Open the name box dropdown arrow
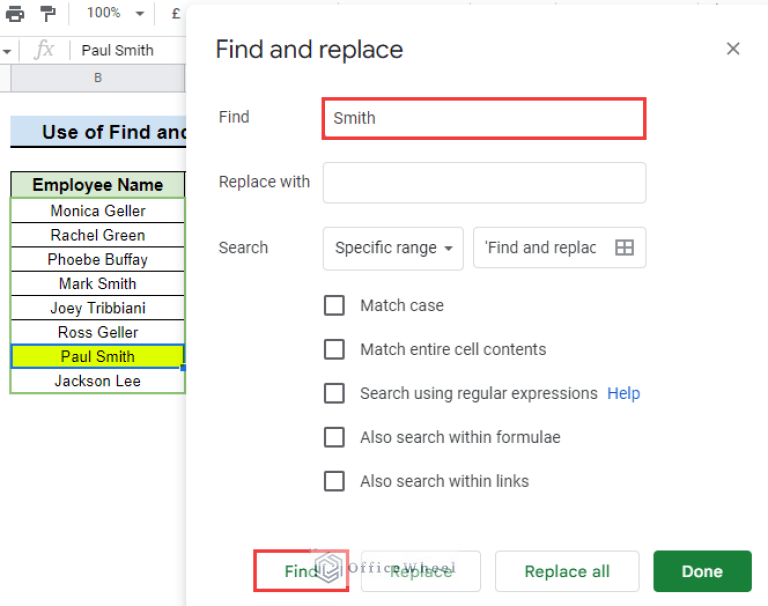768x606 pixels. pos(6,51)
